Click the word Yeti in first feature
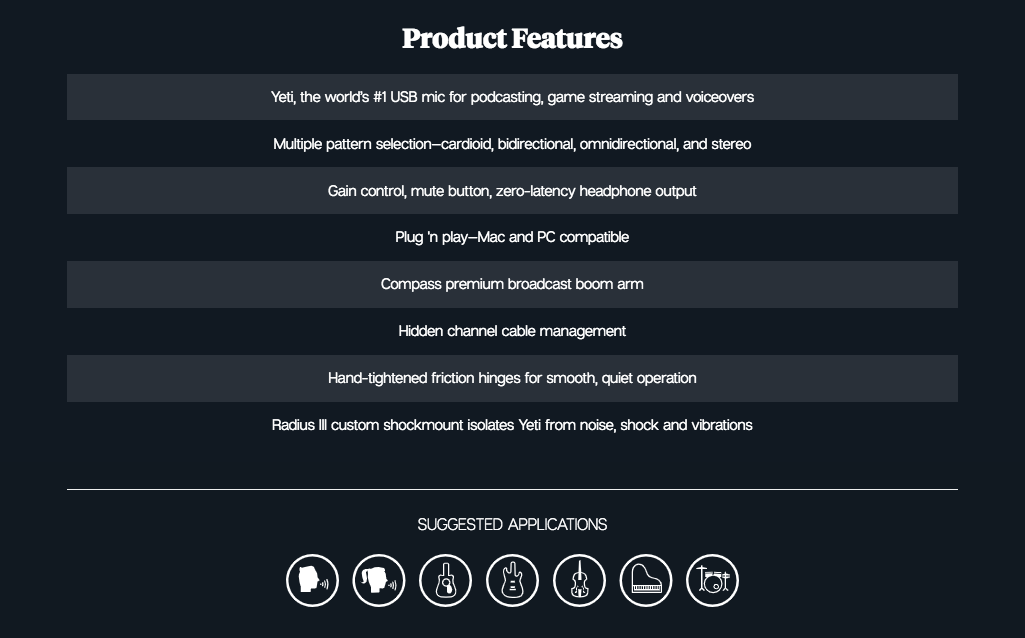This screenshot has width=1025, height=638. (283, 97)
